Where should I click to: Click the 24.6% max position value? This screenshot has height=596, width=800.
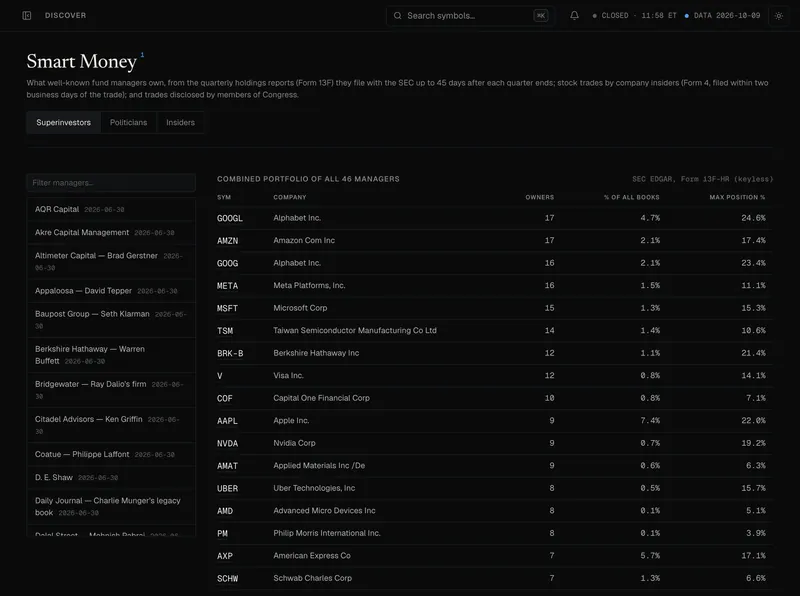point(753,218)
